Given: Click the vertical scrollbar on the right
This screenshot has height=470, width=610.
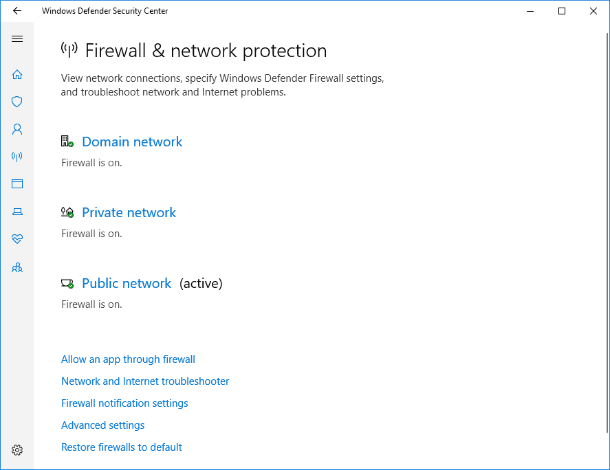Looking at the screenshot, I should [x=608, y=233].
